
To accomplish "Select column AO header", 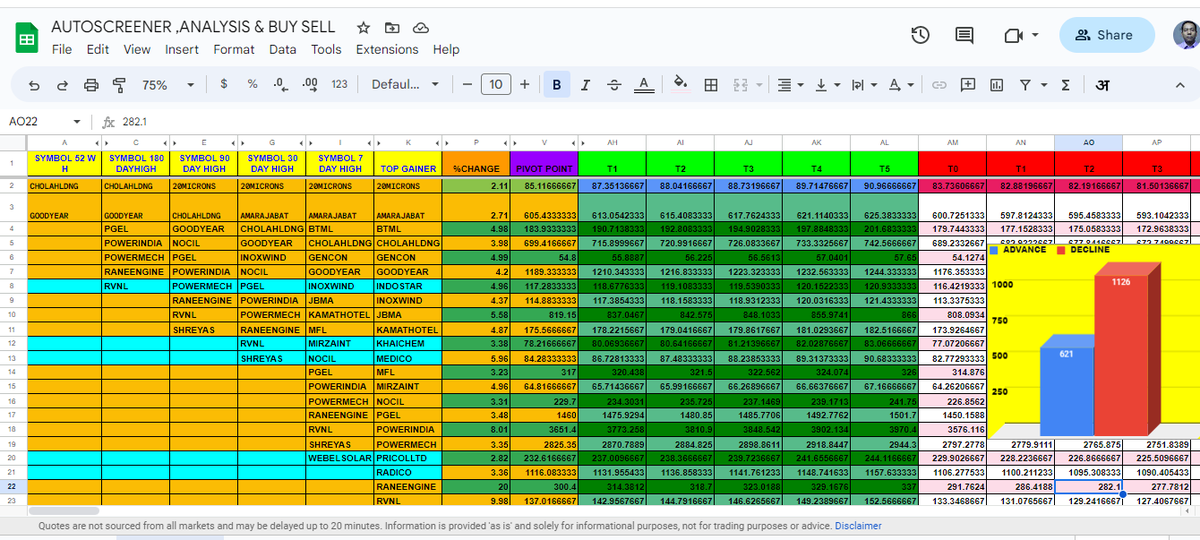I will click(x=1088, y=144).
